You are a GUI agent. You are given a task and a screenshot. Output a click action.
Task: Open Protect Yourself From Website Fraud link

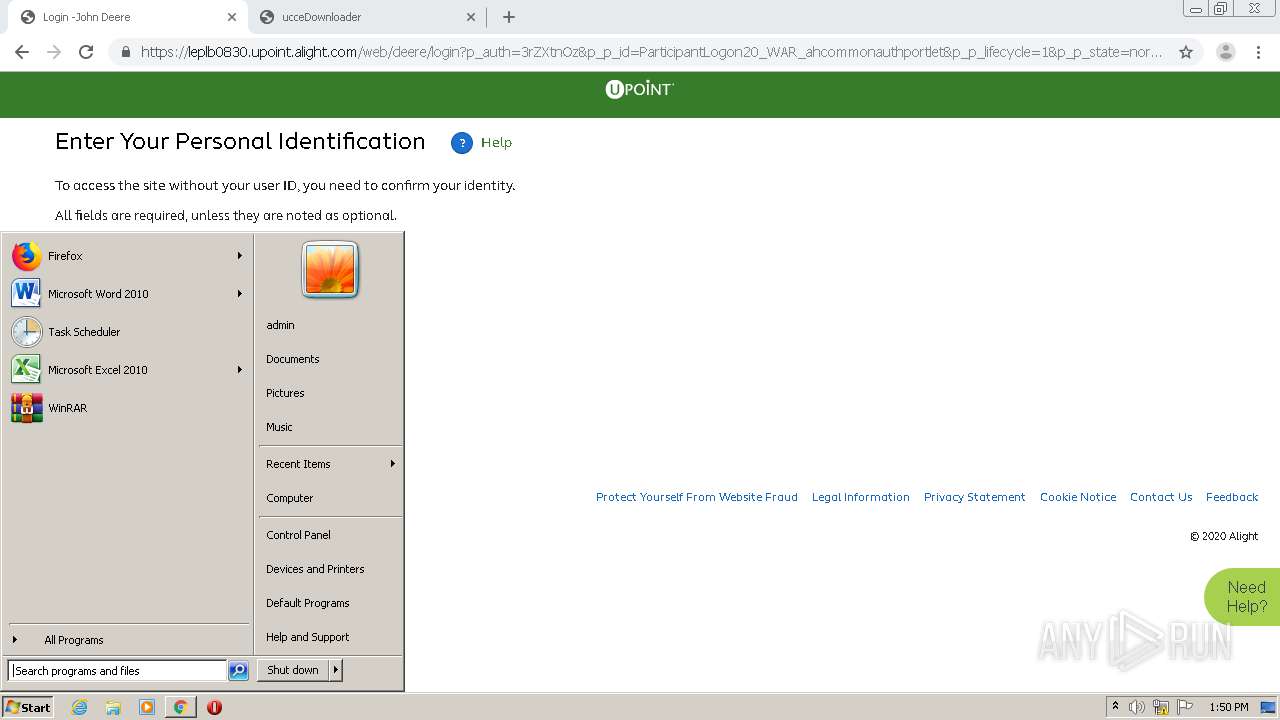pyautogui.click(x=697, y=497)
